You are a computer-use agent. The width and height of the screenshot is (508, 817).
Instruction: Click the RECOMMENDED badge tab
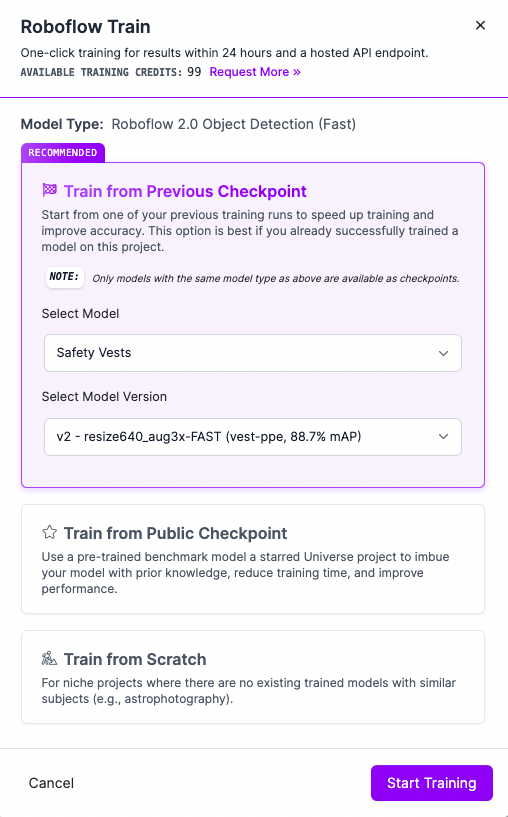(63, 153)
